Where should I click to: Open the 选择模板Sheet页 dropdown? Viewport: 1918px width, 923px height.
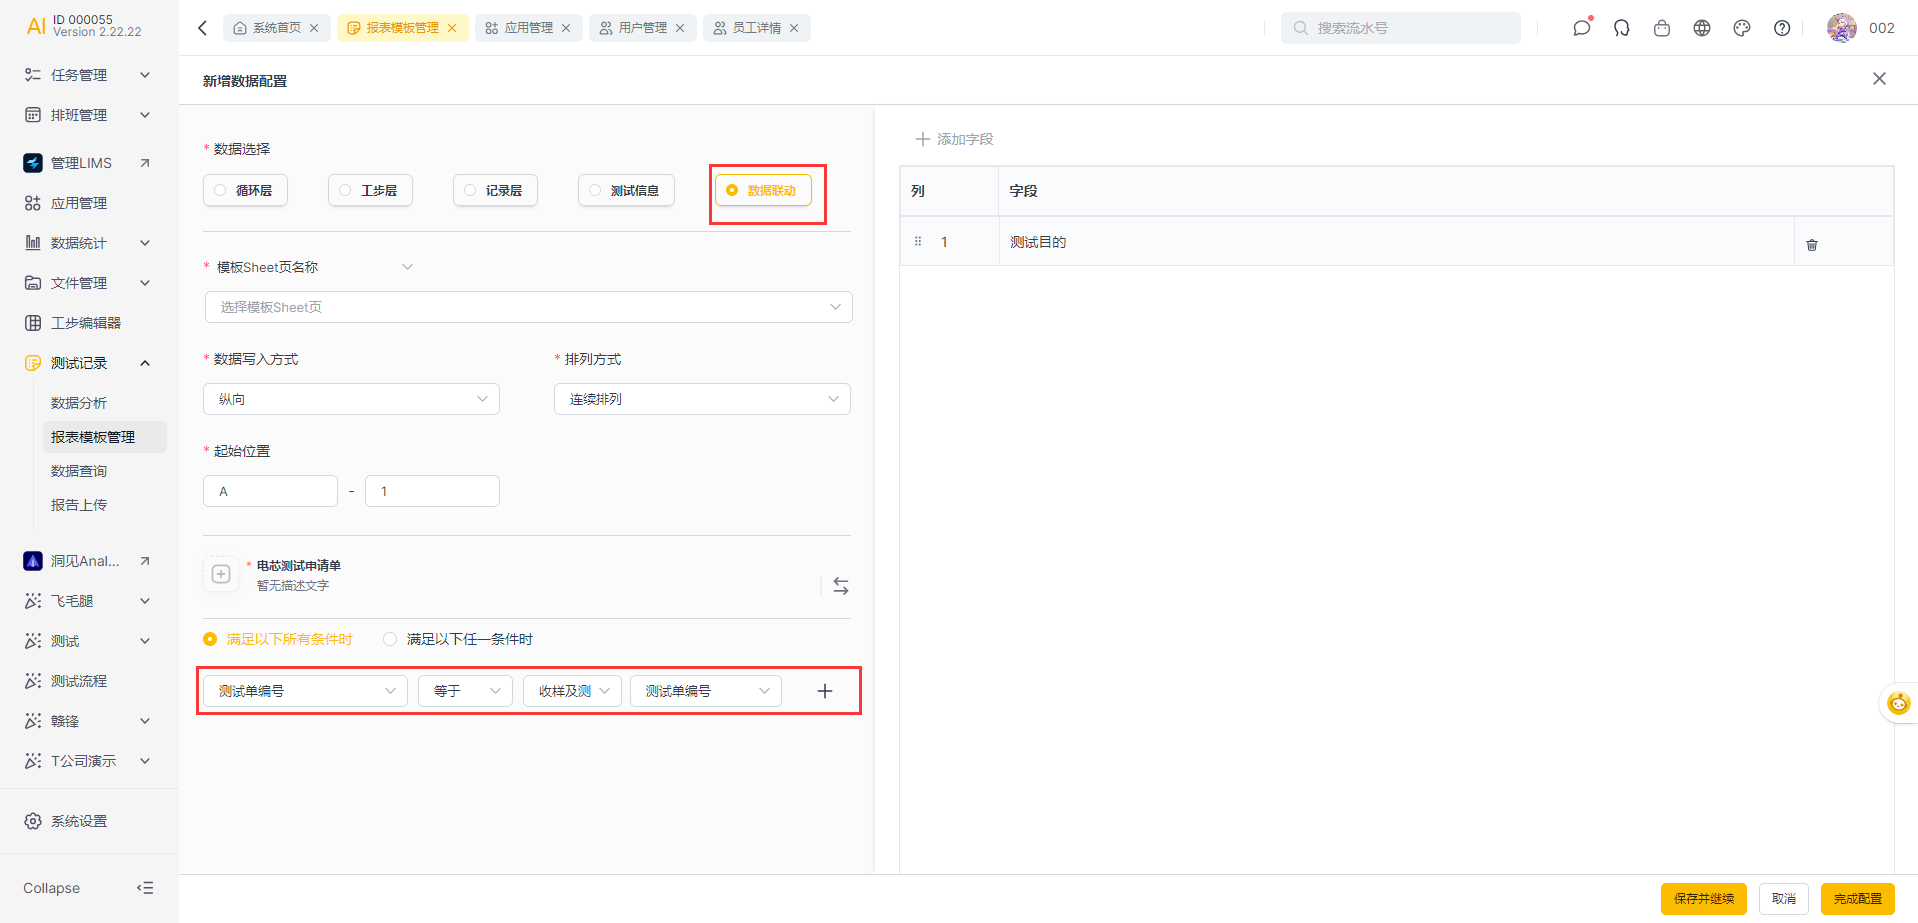click(528, 307)
